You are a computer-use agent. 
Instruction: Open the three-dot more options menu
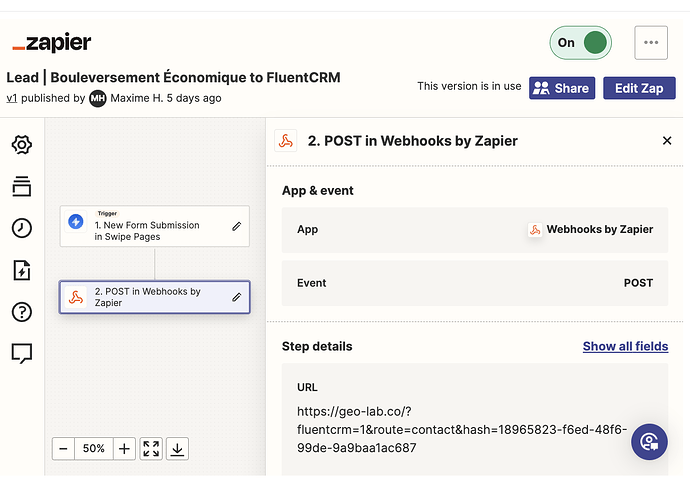coord(651,43)
